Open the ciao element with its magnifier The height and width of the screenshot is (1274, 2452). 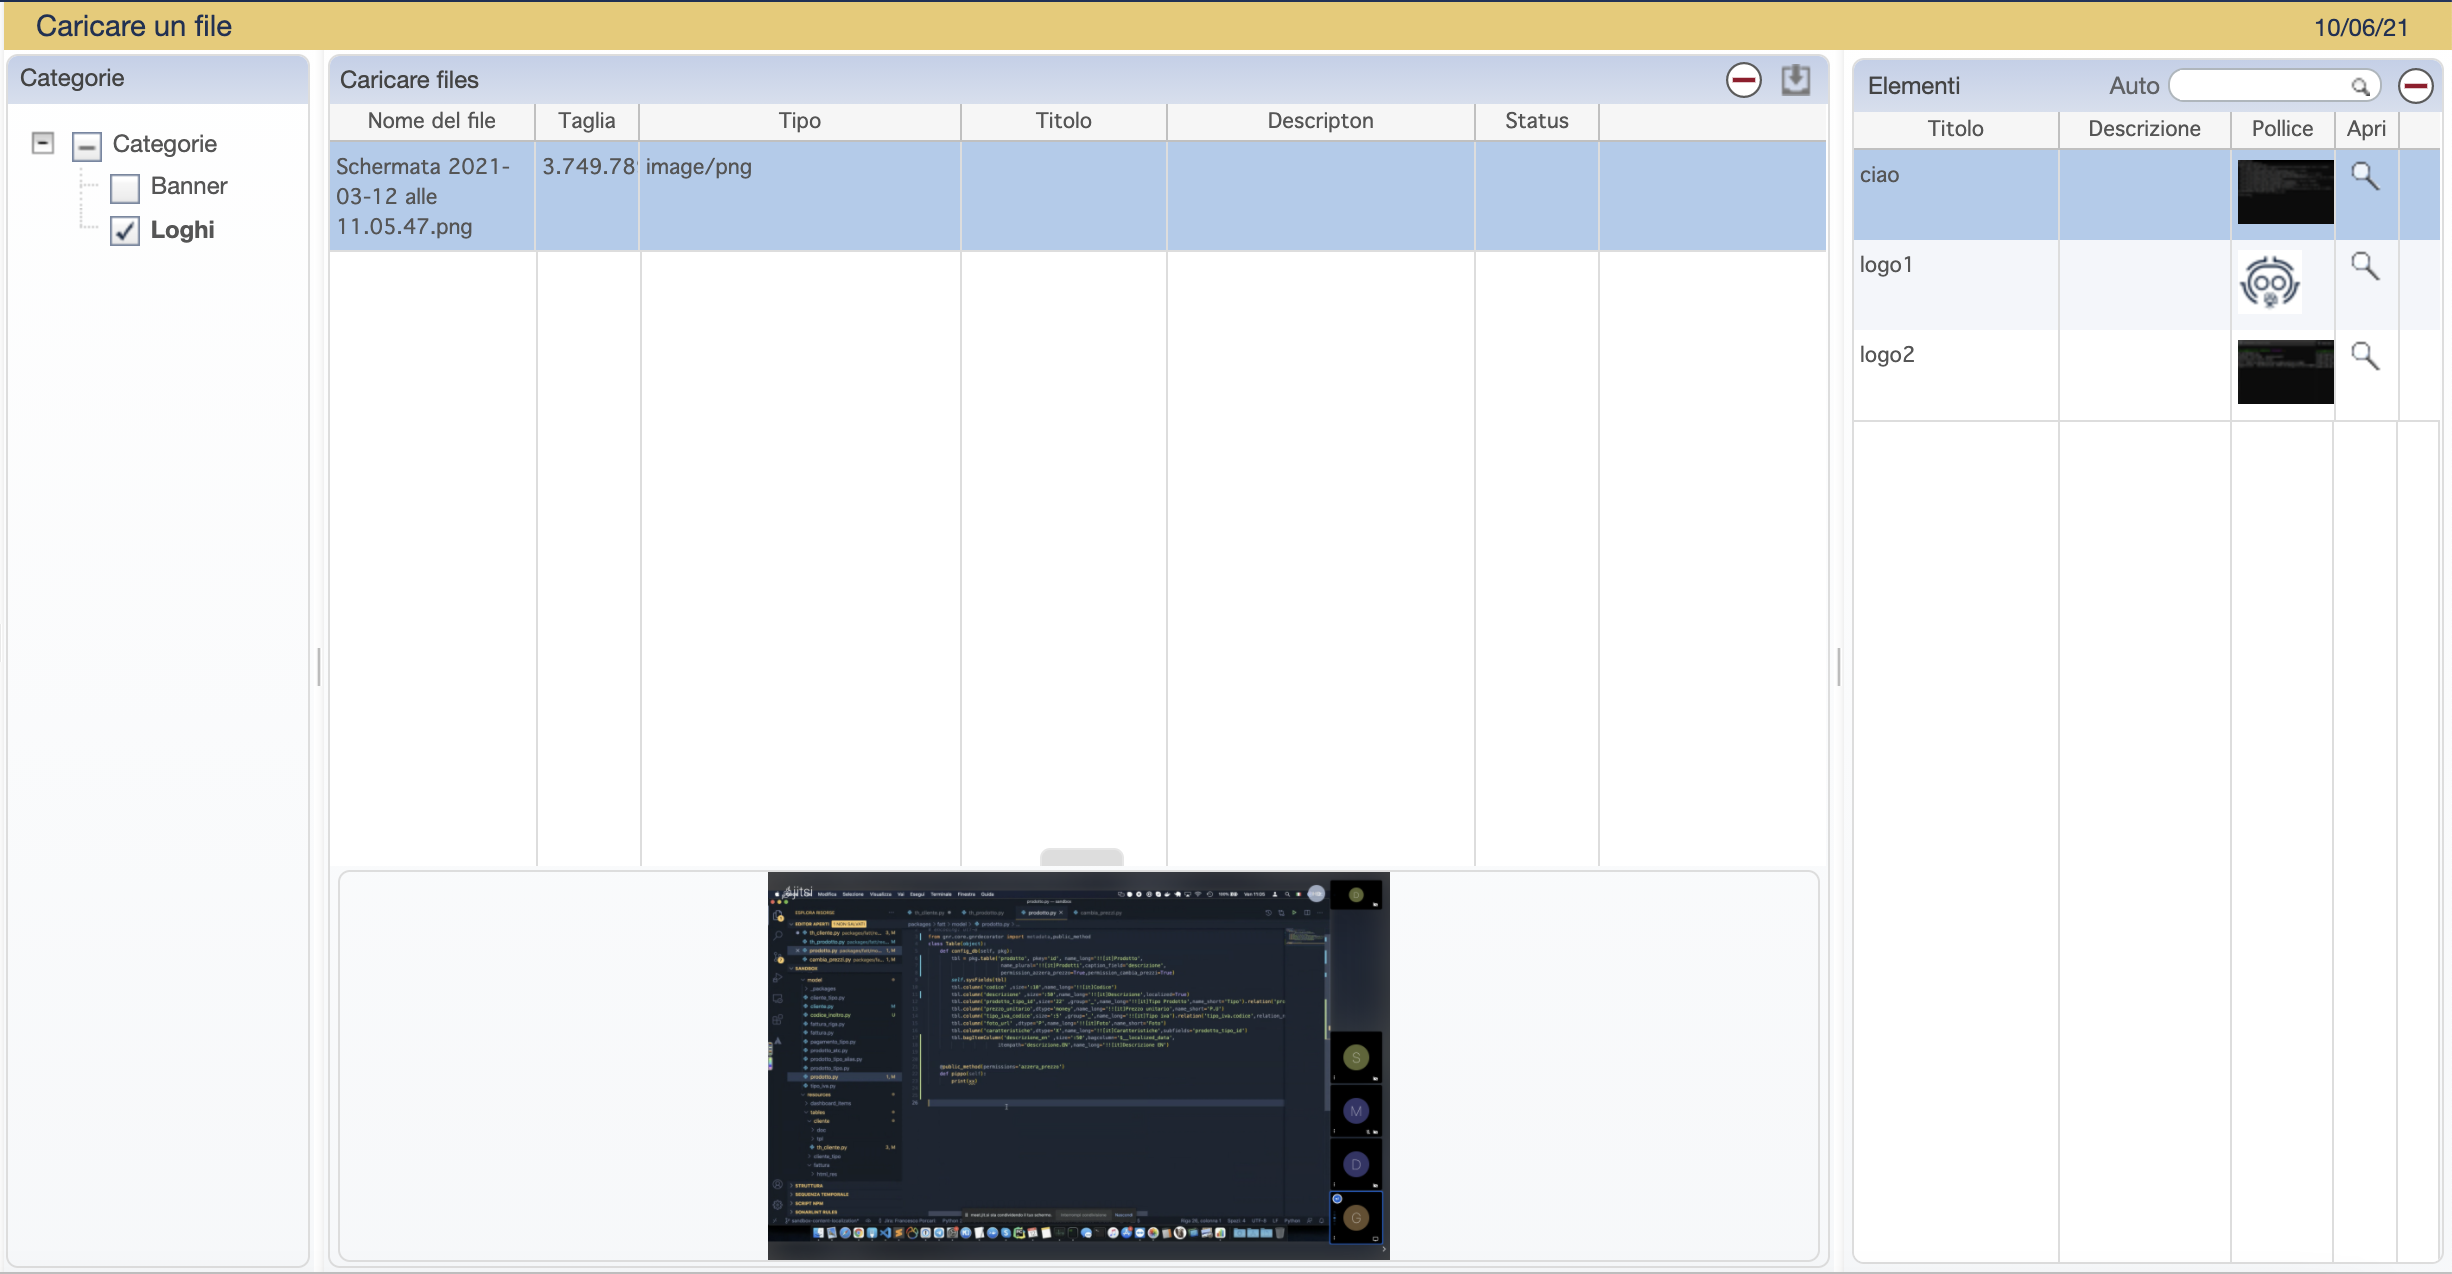point(2365,176)
